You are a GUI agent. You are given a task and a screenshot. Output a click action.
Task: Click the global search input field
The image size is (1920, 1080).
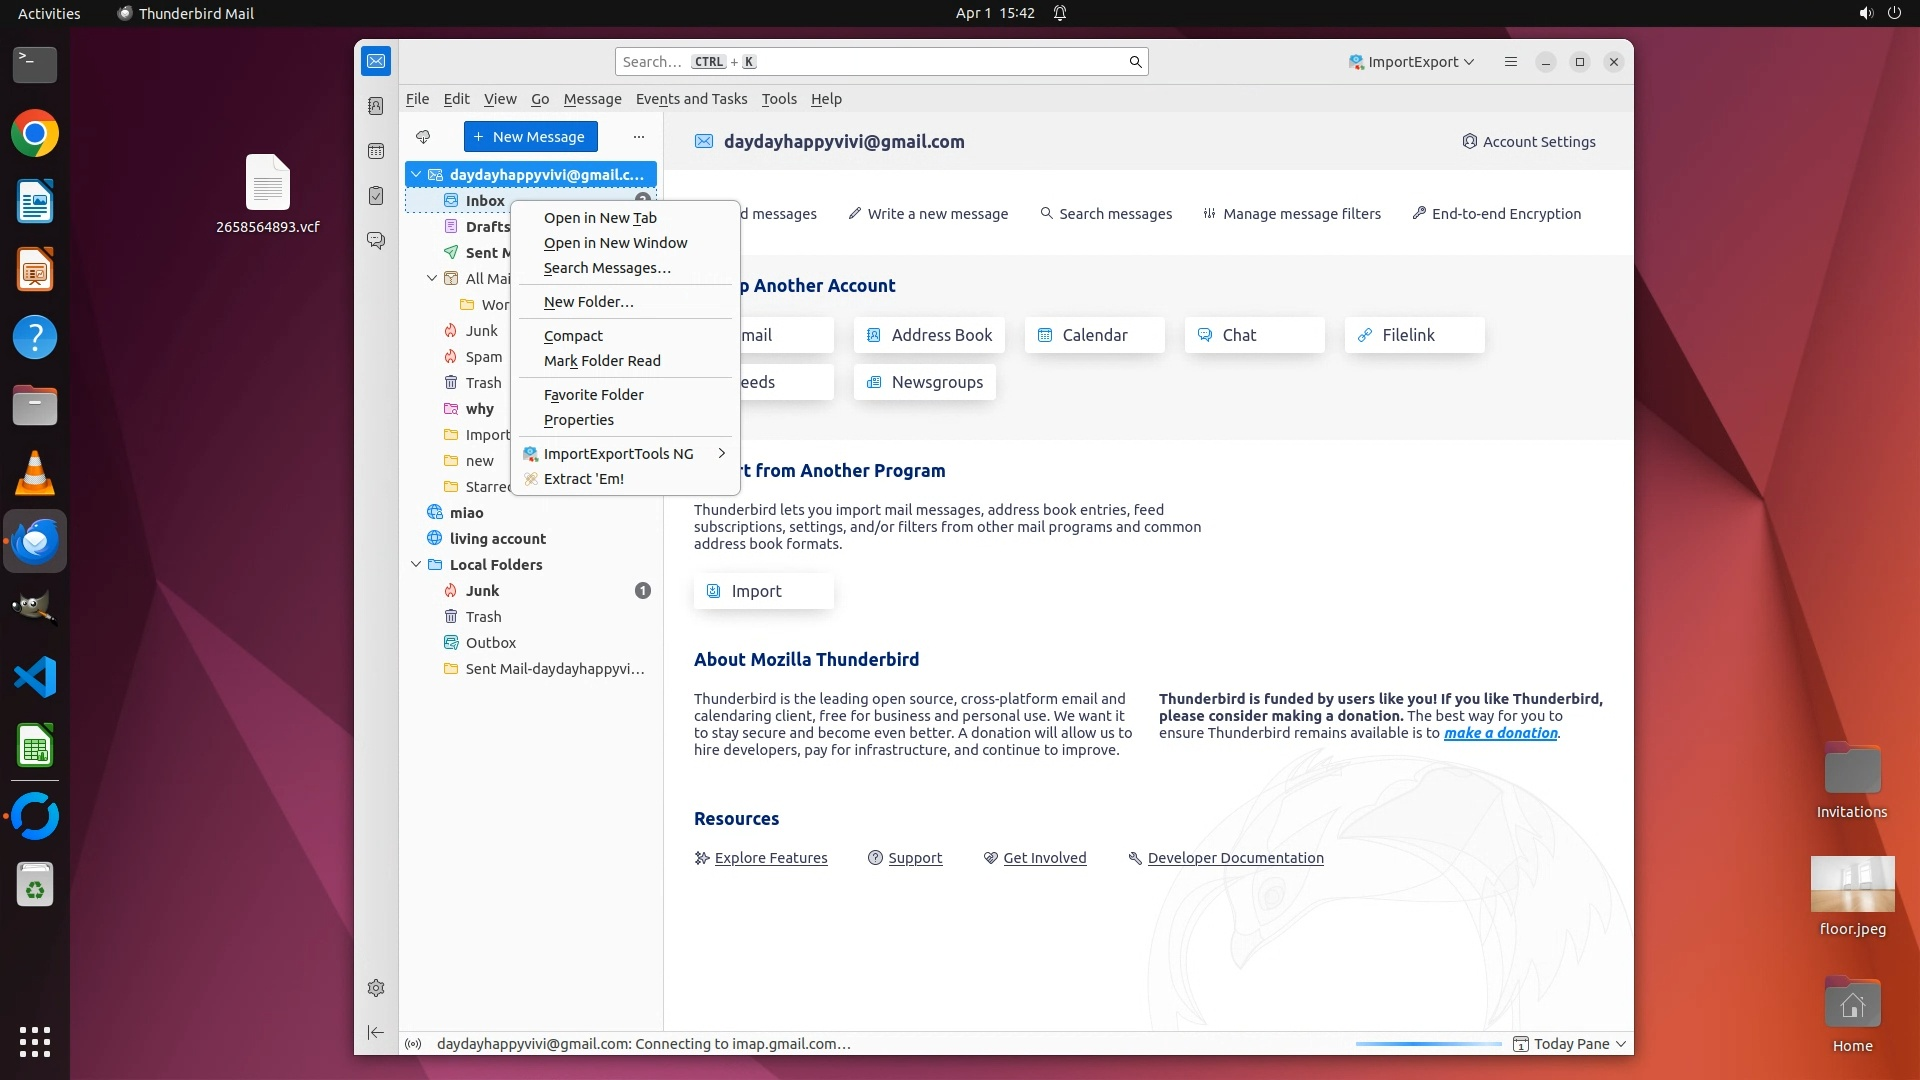pyautogui.click(x=900, y=62)
